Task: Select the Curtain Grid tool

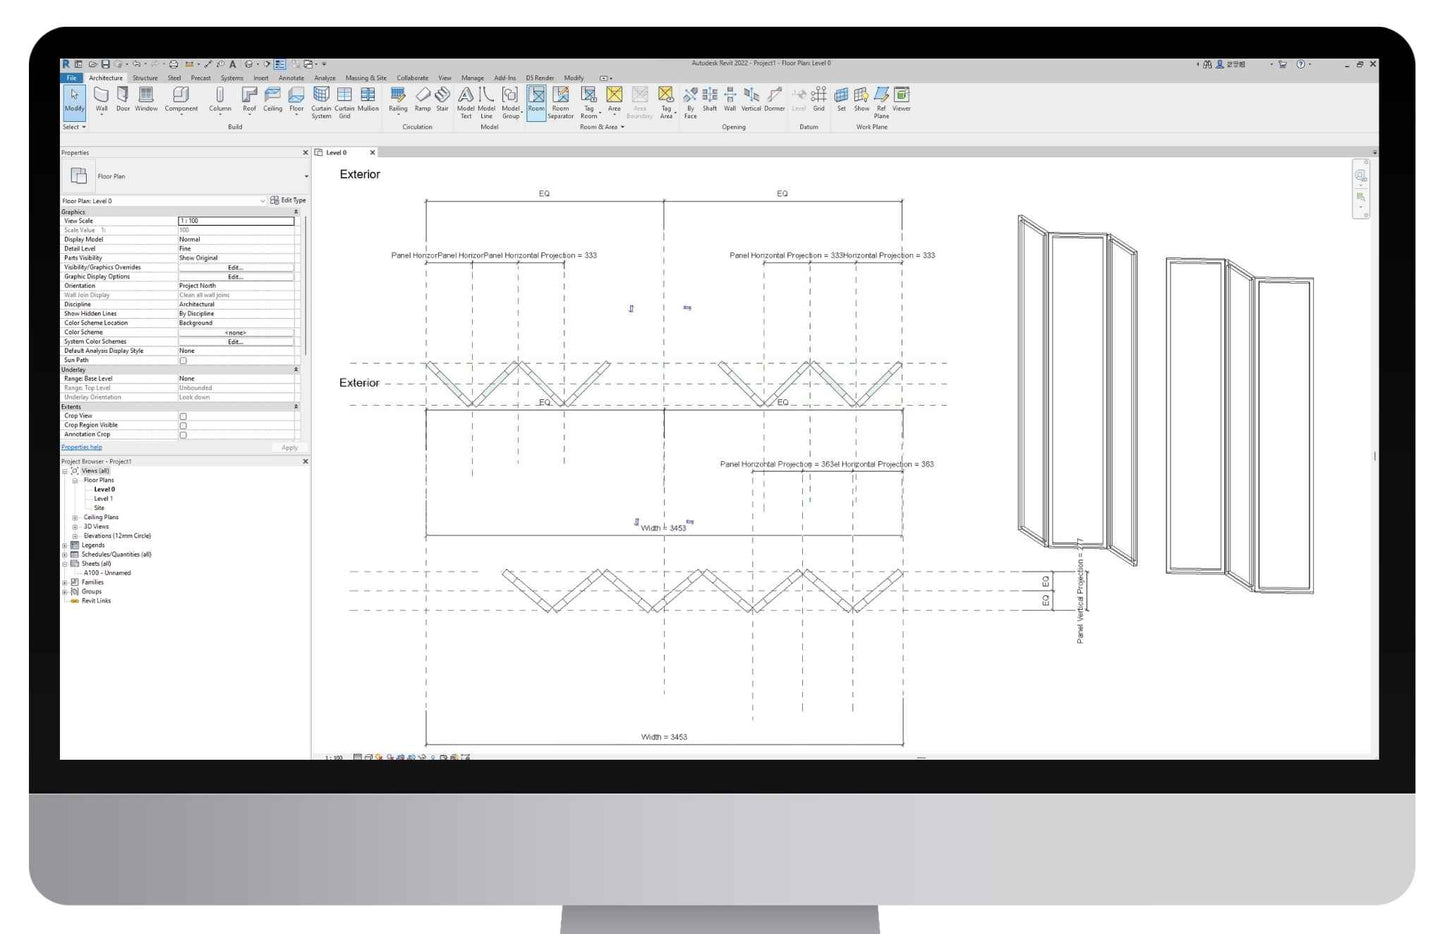Action: (x=344, y=99)
